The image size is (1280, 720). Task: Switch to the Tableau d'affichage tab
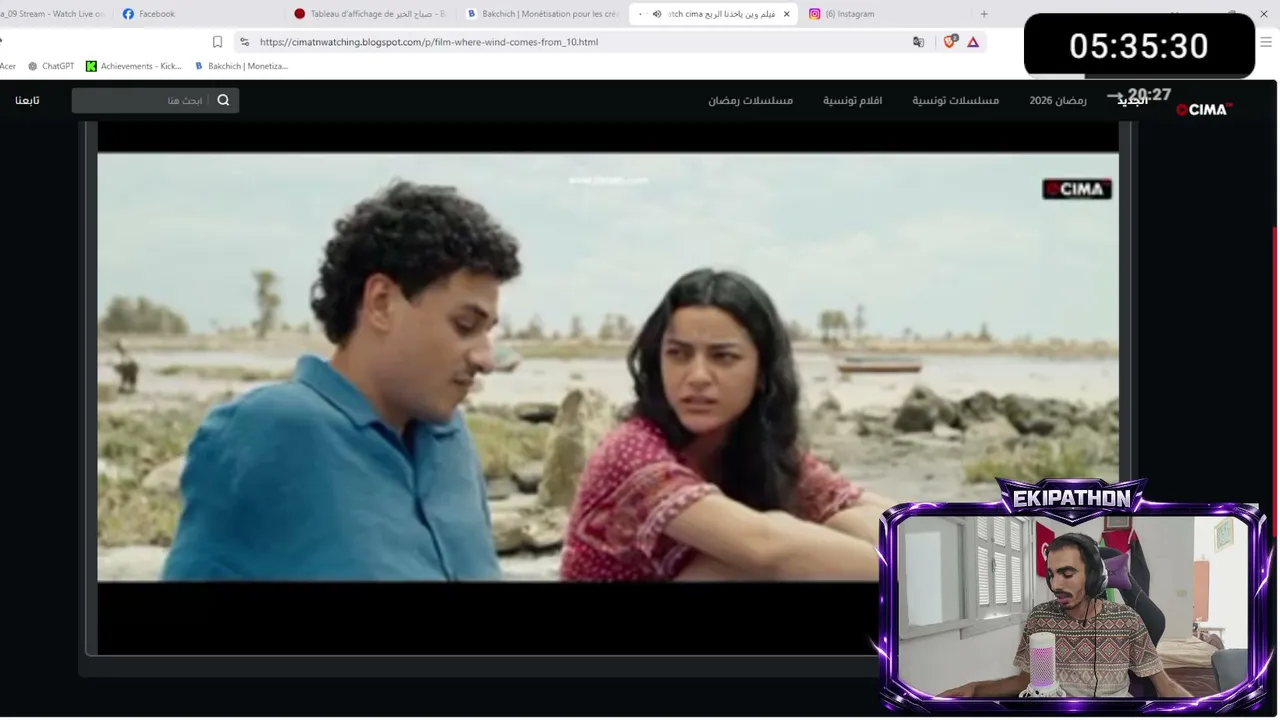tap(371, 14)
